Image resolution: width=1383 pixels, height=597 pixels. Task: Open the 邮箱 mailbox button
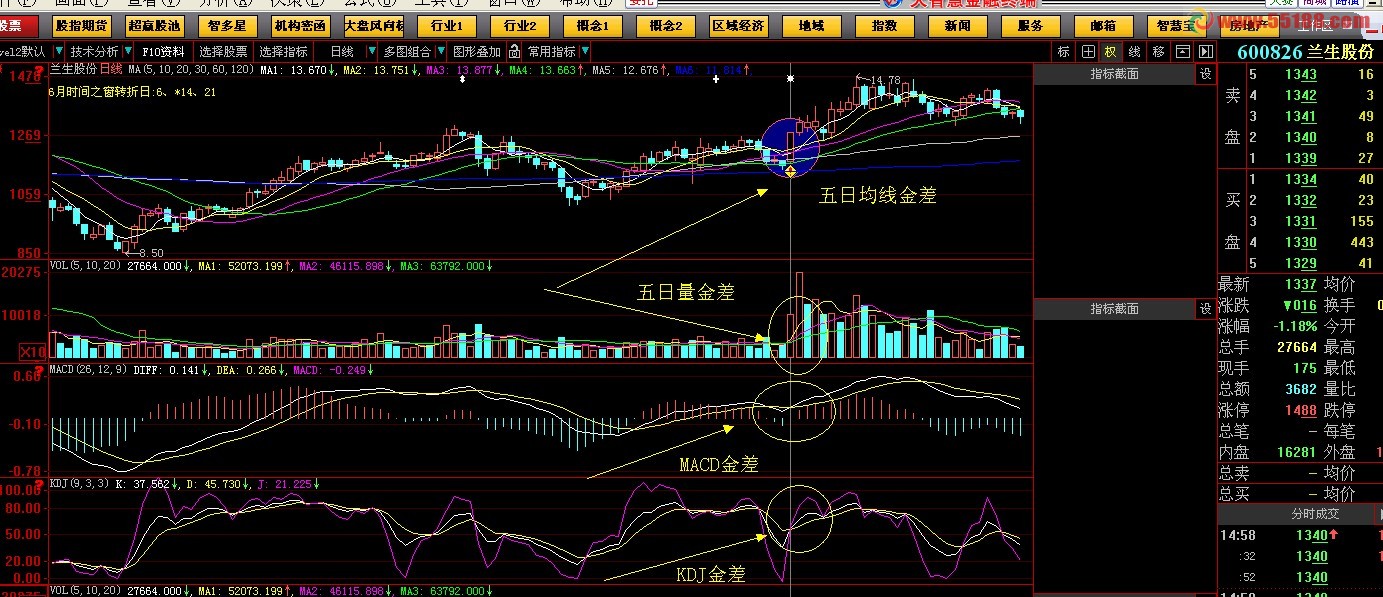tap(1103, 25)
